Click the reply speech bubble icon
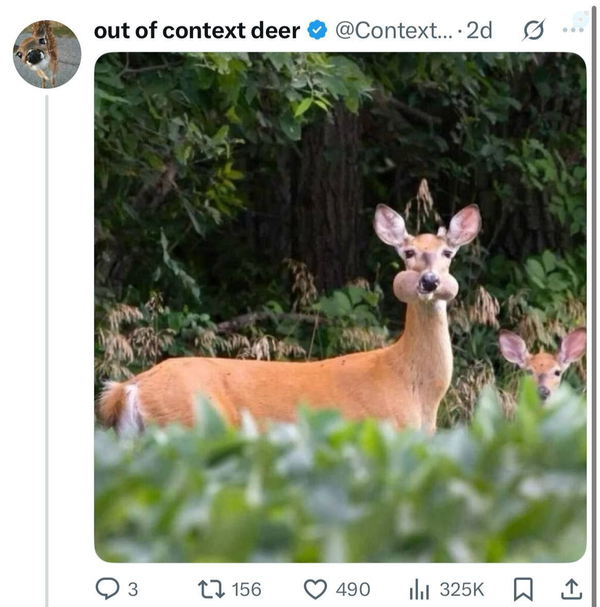600x607 pixels. [x=106, y=589]
